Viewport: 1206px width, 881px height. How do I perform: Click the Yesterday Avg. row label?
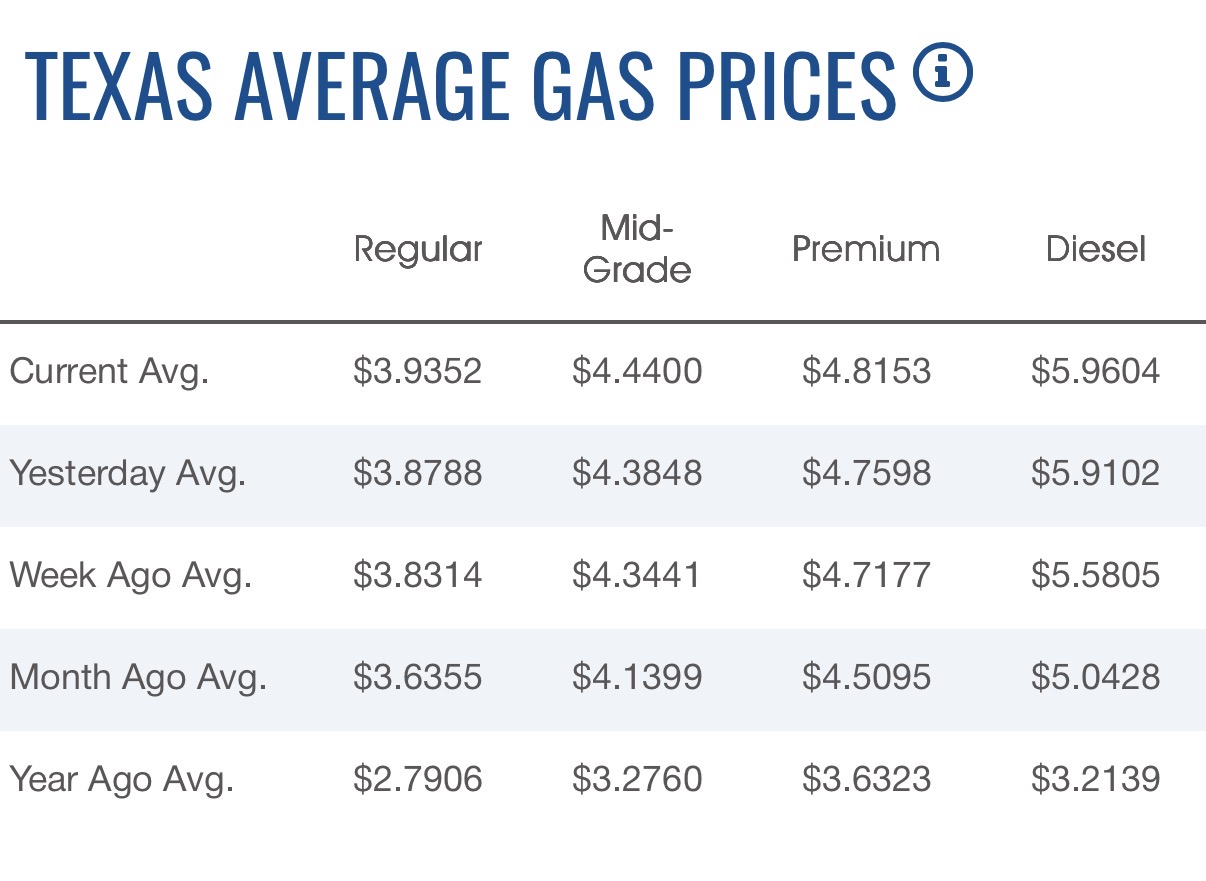(127, 474)
